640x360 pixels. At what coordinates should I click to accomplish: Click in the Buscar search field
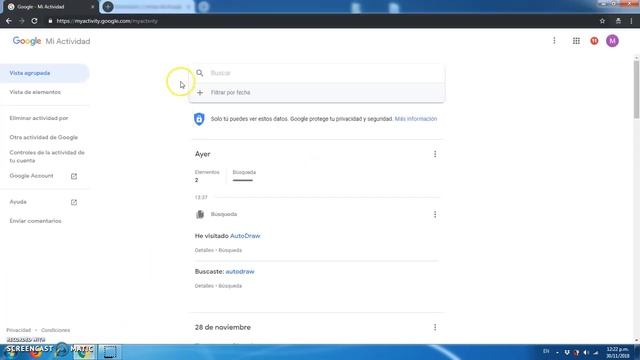pyautogui.click(x=317, y=73)
